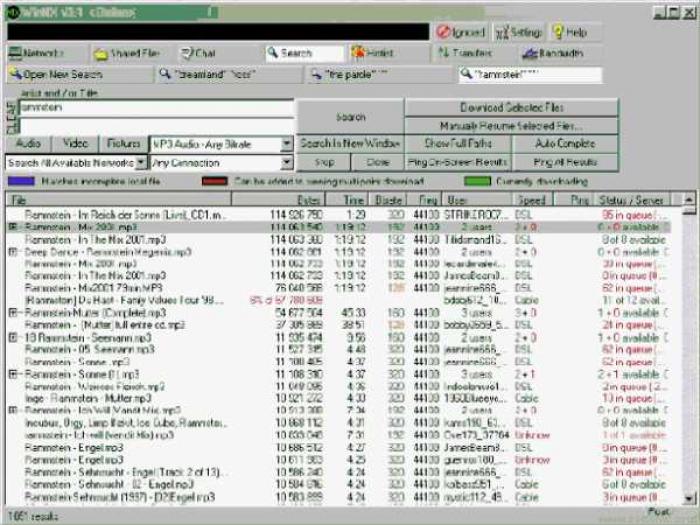Expand the Rammstein-Mutter (Complete).mp3 row
This screenshot has height=525, width=700.
pyautogui.click(x=12, y=312)
